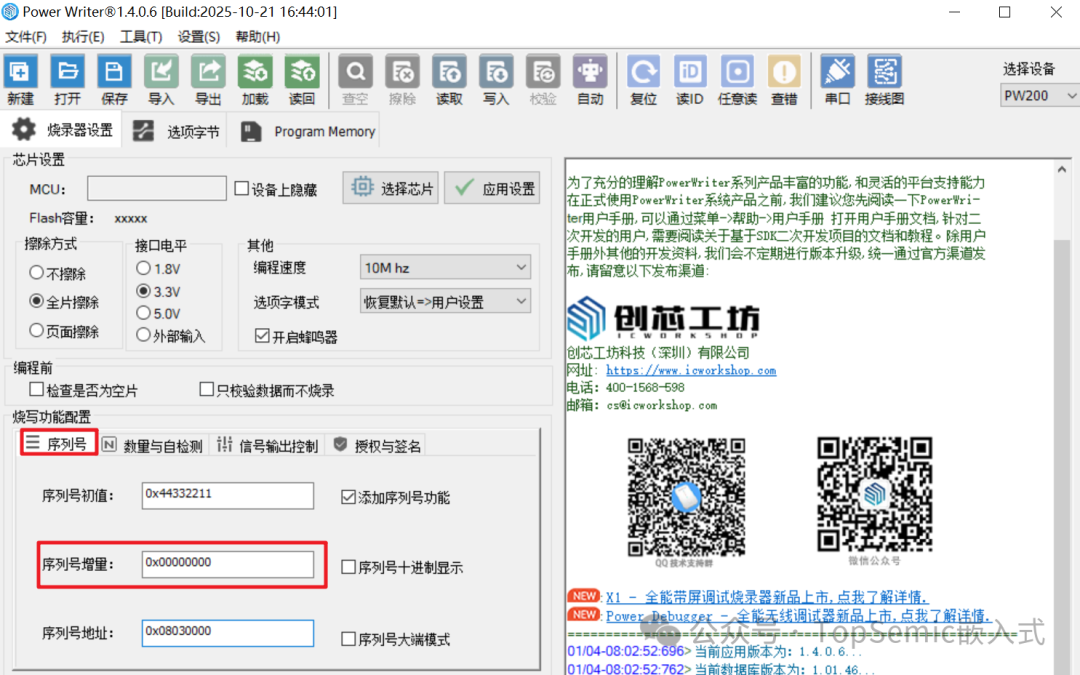Image resolution: width=1080 pixels, height=675 pixels.
Task: Click the 写入 (Write) toolbar icon
Action: point(496,78)
